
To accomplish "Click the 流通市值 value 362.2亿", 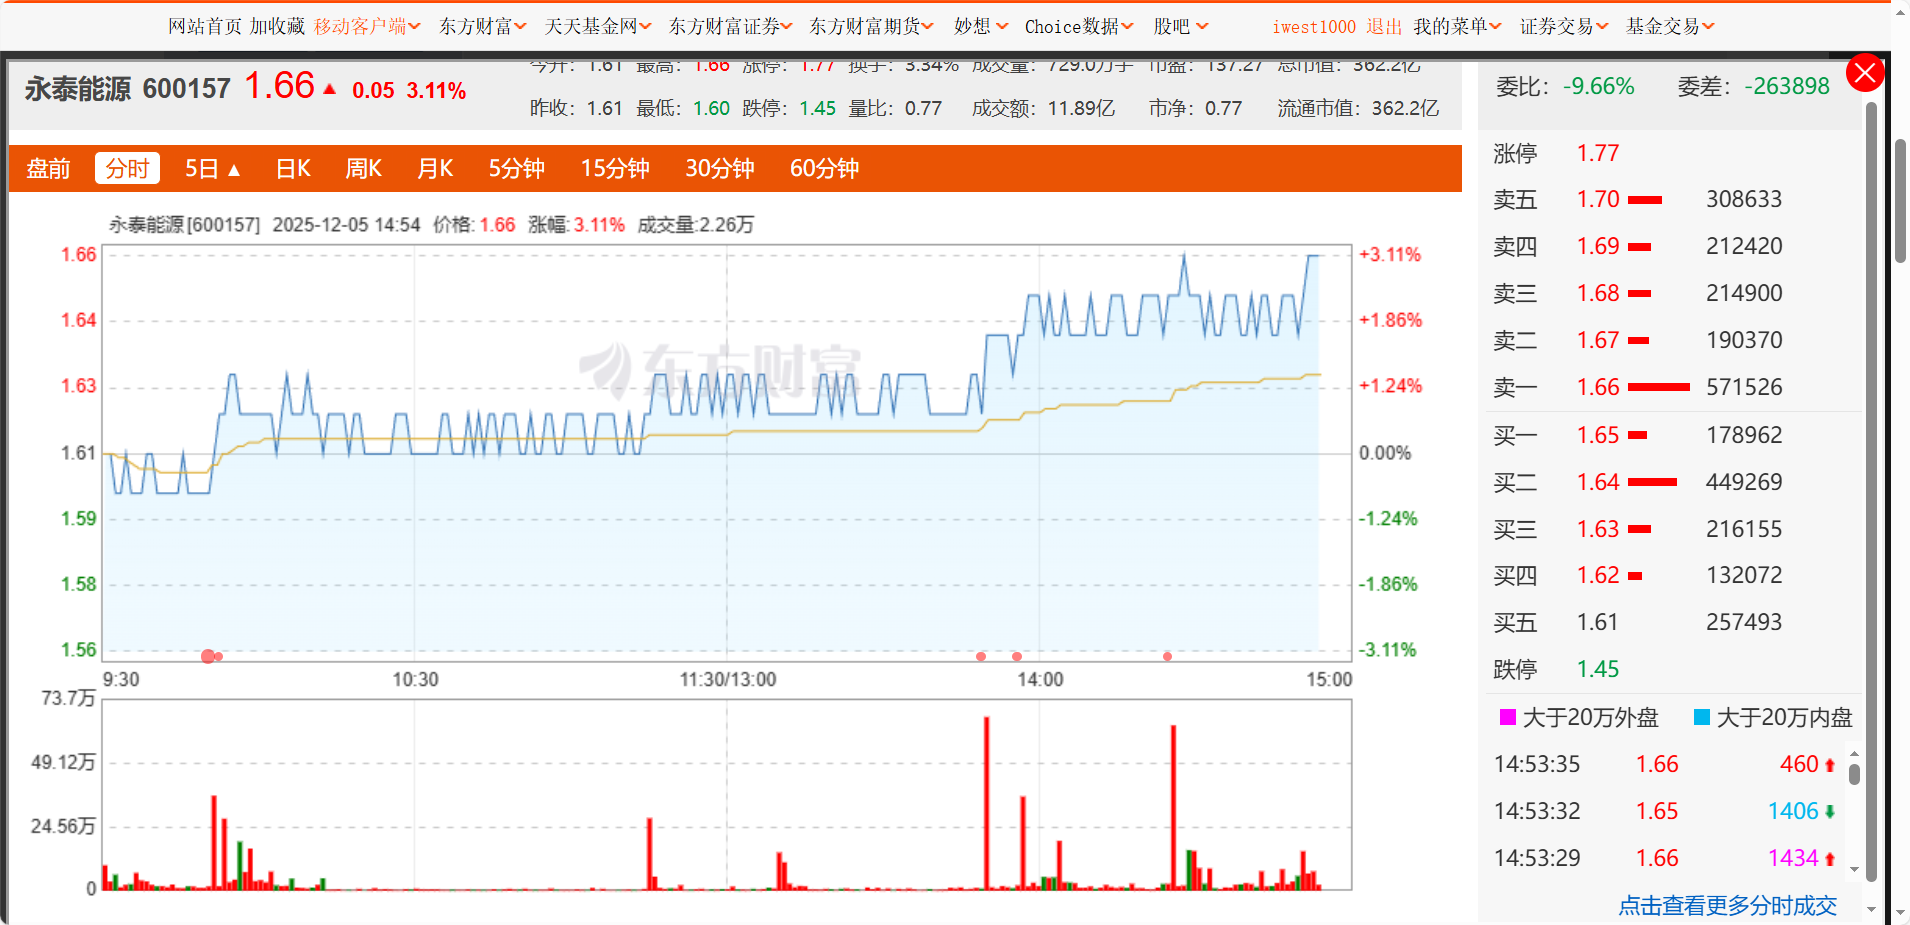I will point(1405,108).
